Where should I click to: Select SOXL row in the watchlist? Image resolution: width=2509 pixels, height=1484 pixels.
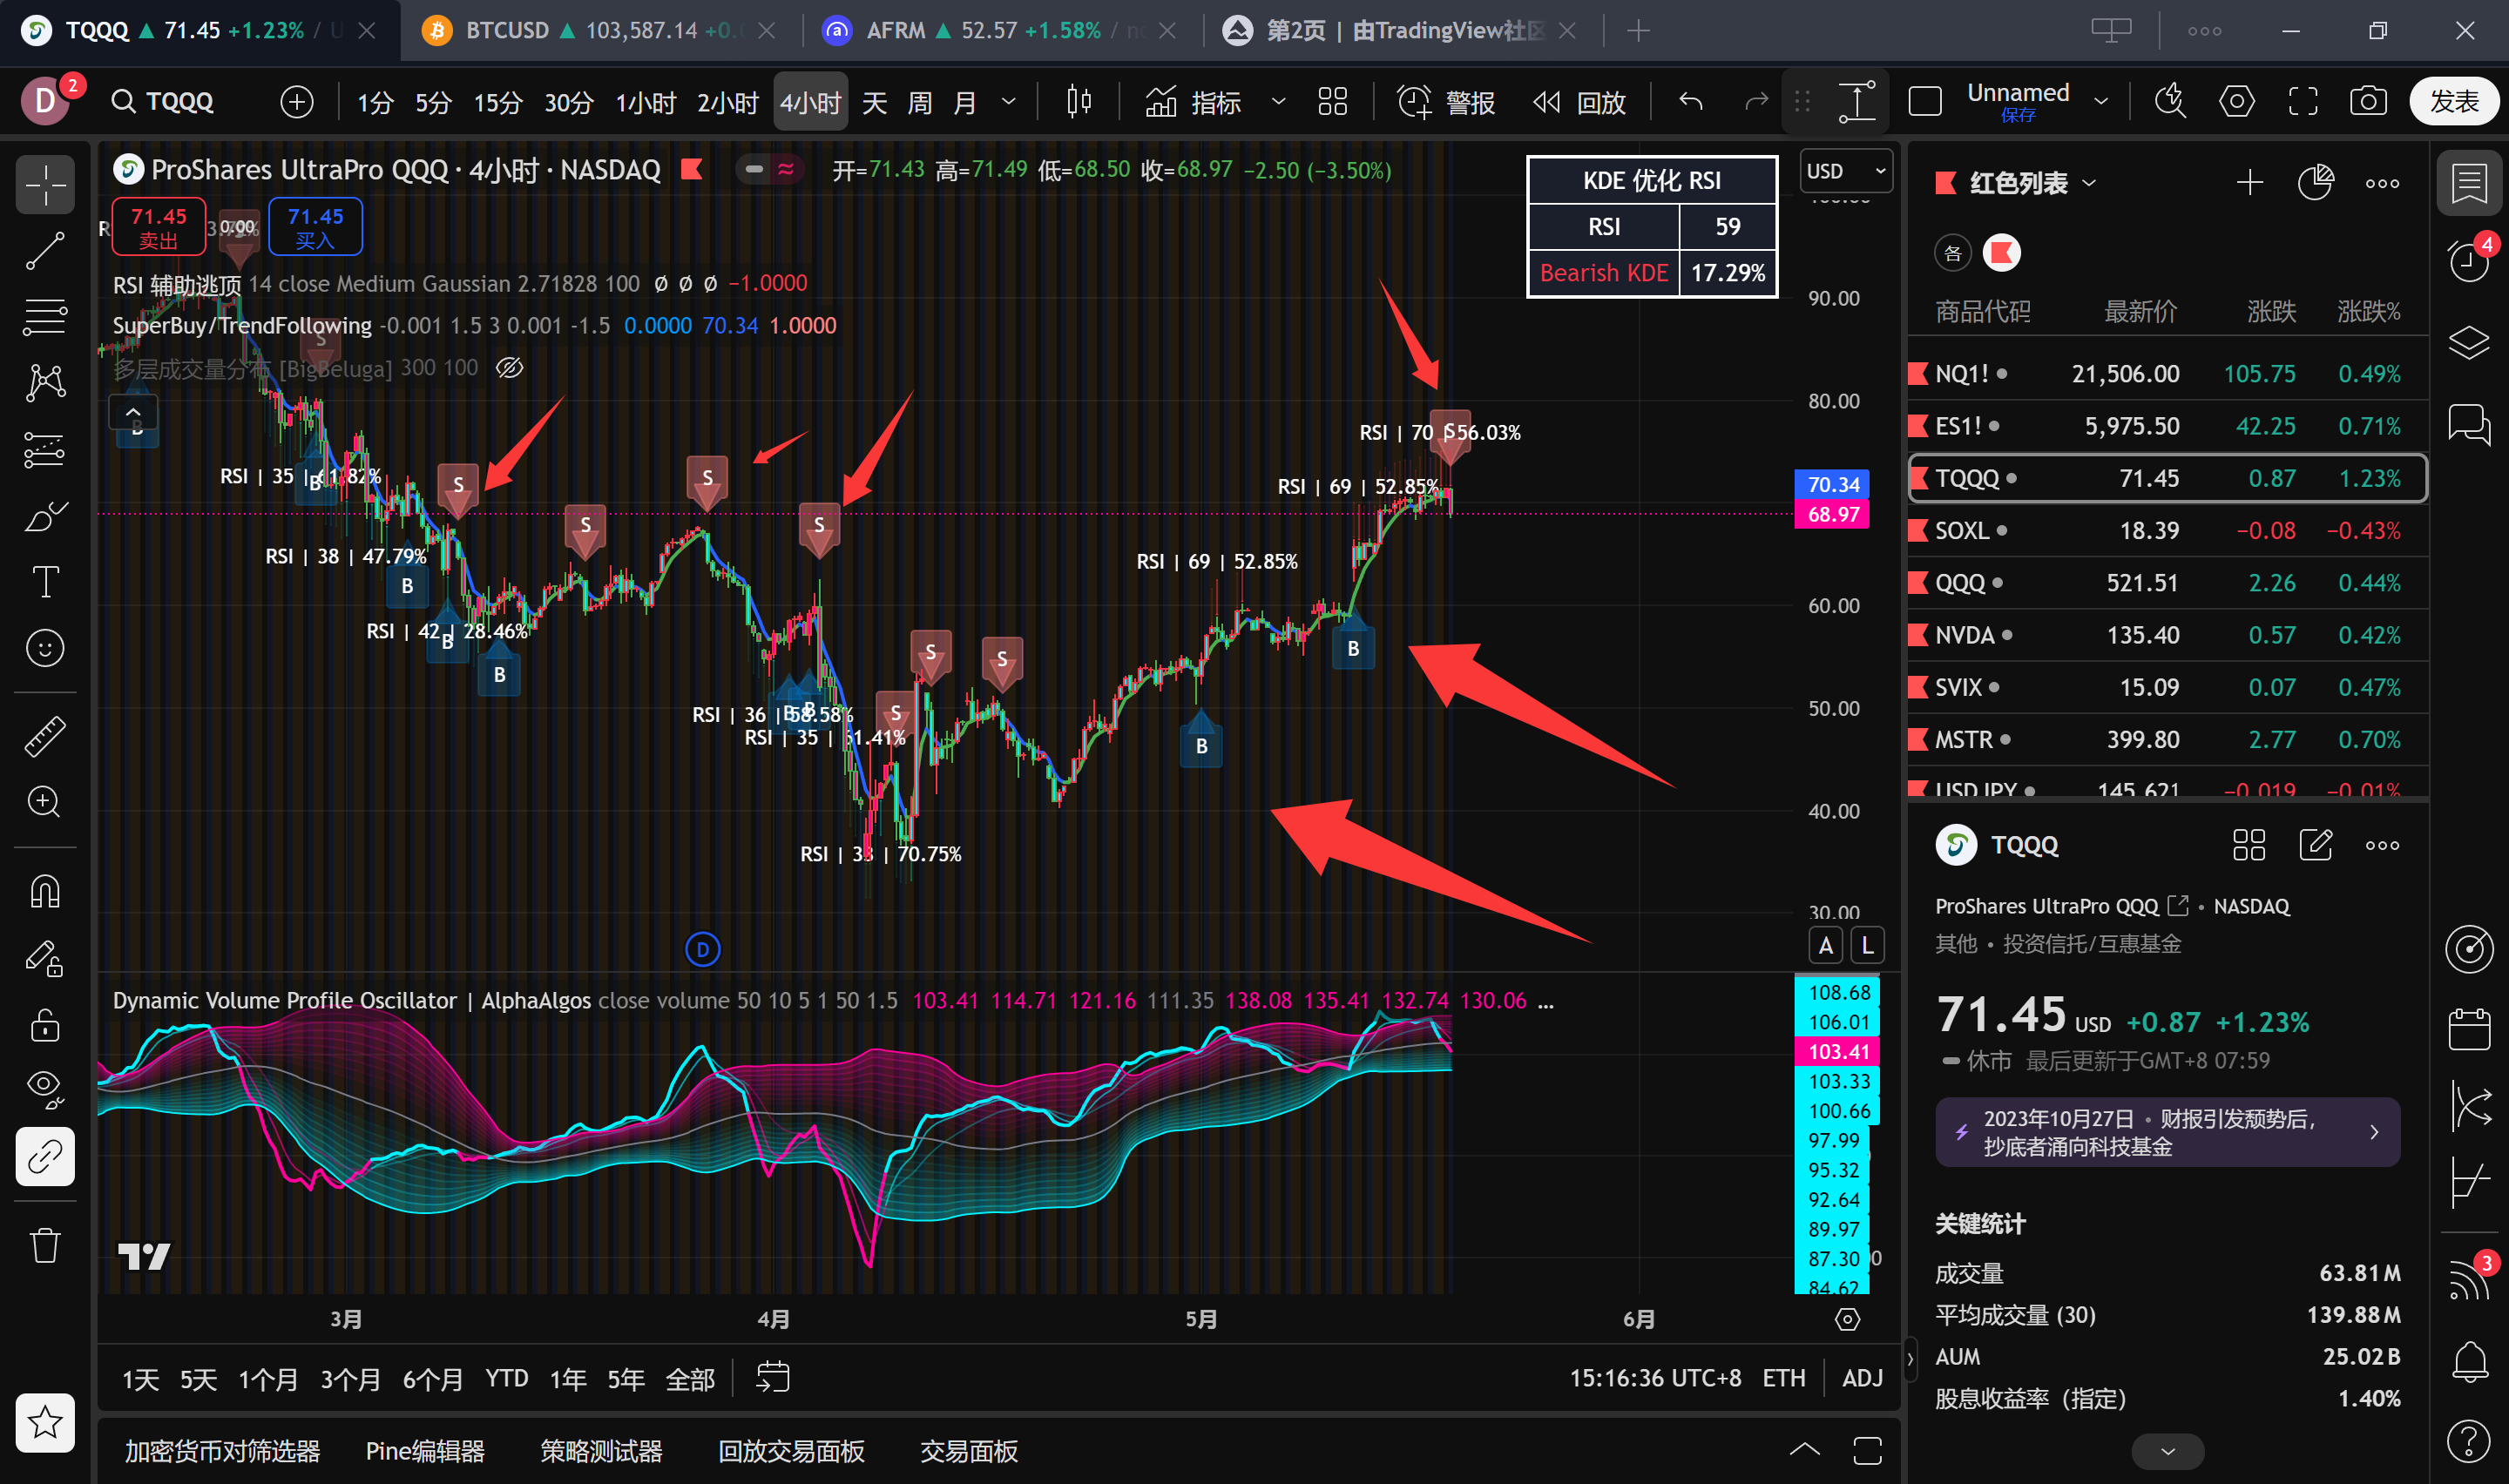tap(2168, 530)
